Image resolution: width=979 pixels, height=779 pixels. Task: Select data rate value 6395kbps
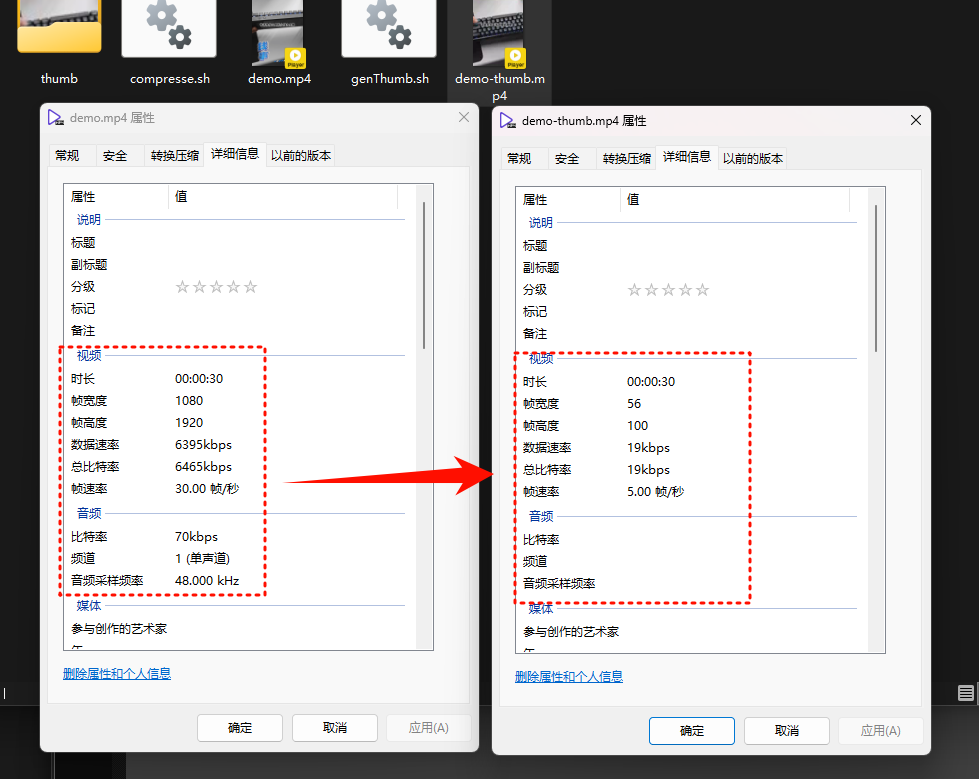(203, 444)
